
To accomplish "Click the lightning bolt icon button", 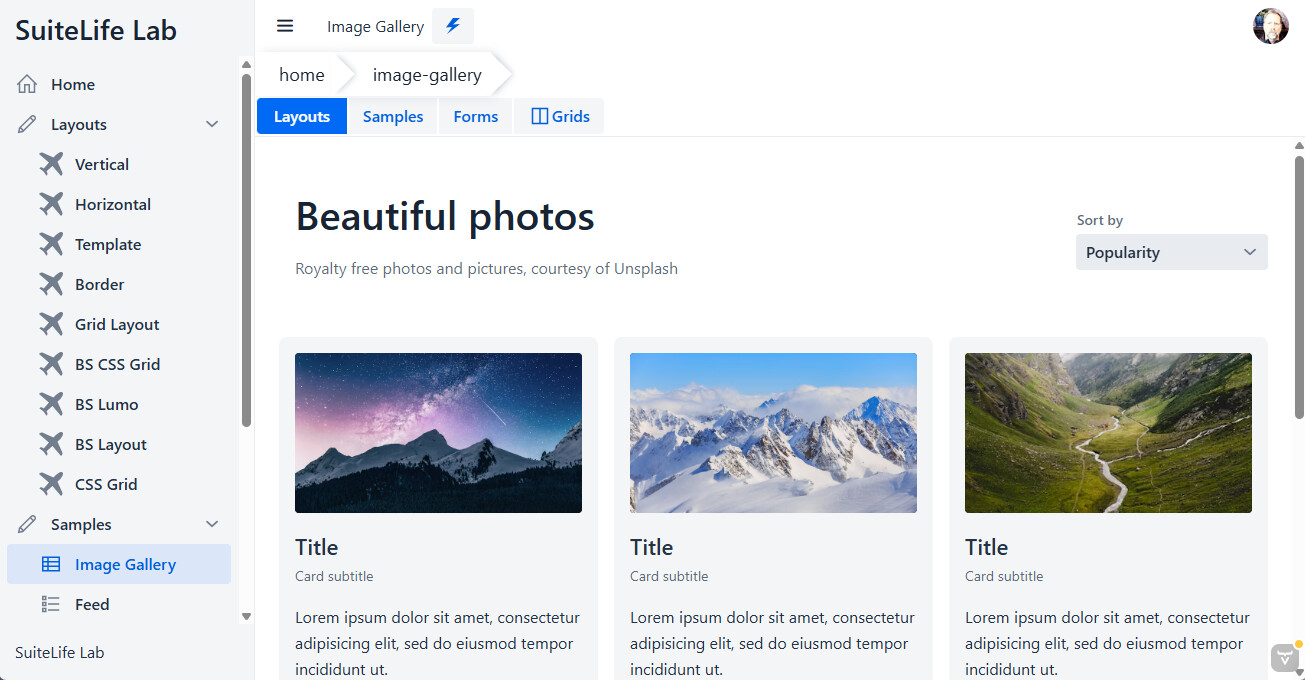I will click(x=453, y=26).
